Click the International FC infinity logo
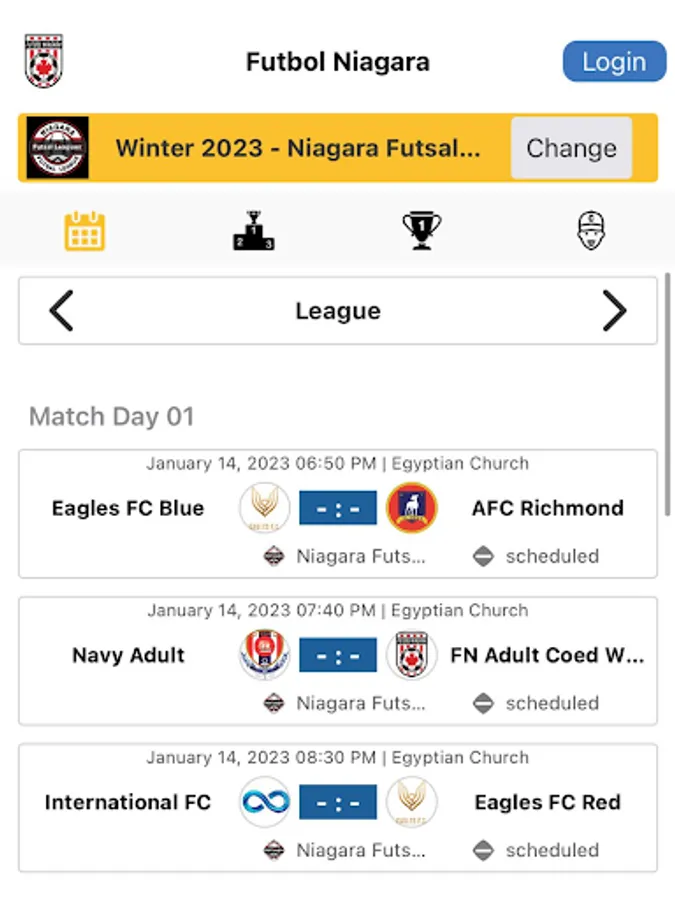The width and height of the screenshot is (675, 900). [265, 802]
